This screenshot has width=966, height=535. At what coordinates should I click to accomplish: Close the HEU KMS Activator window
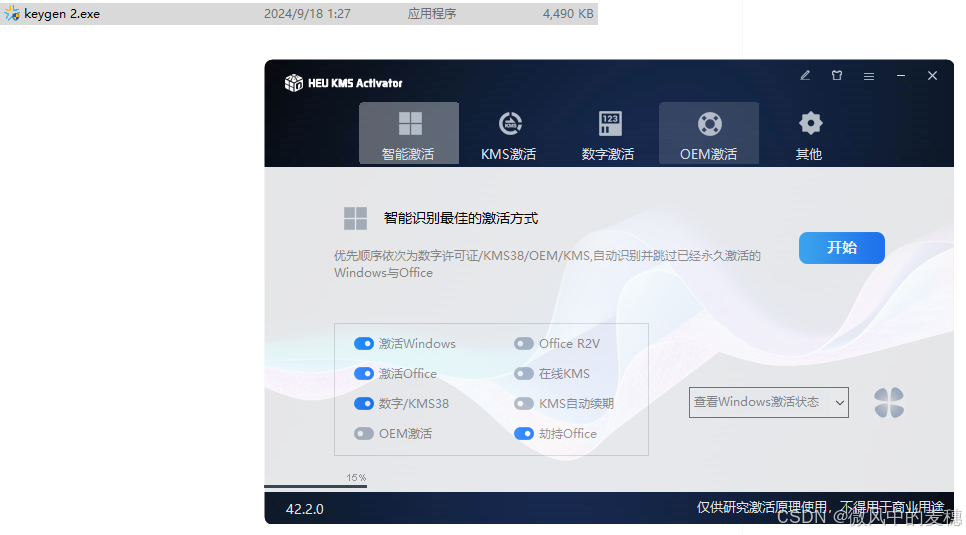click(932, 76)
